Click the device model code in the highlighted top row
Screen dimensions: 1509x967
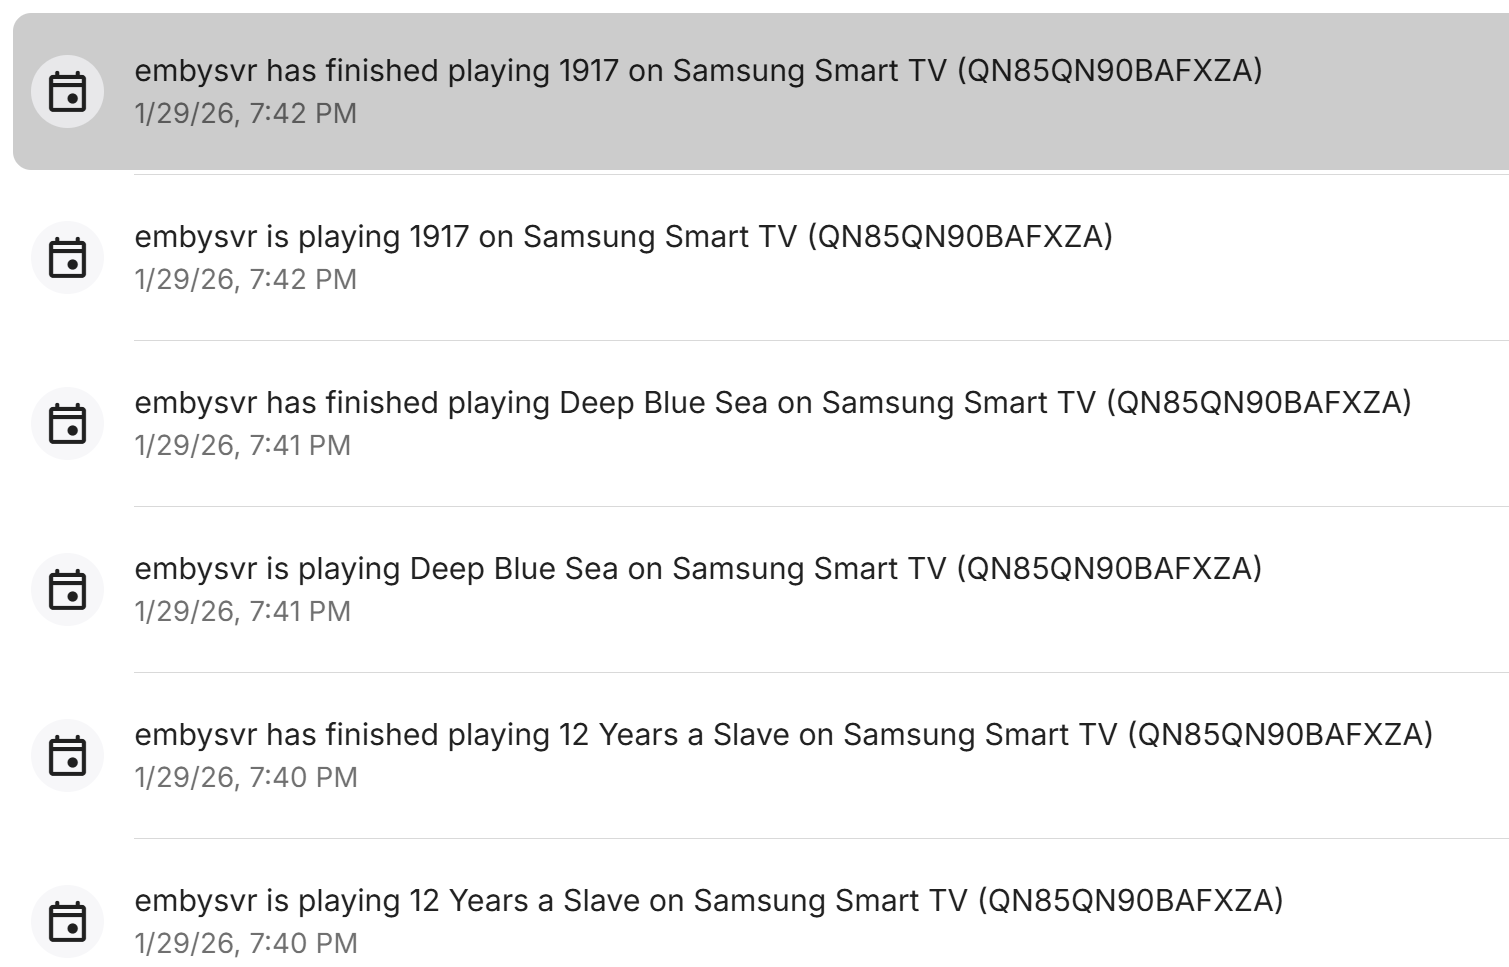tap(1109, 71)
